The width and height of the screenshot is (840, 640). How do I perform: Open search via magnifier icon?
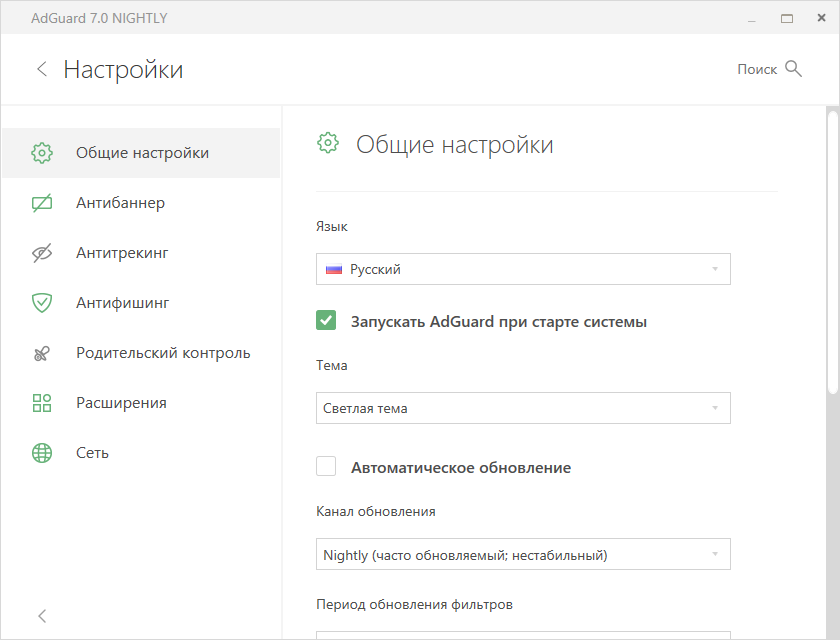click(793, 69)
